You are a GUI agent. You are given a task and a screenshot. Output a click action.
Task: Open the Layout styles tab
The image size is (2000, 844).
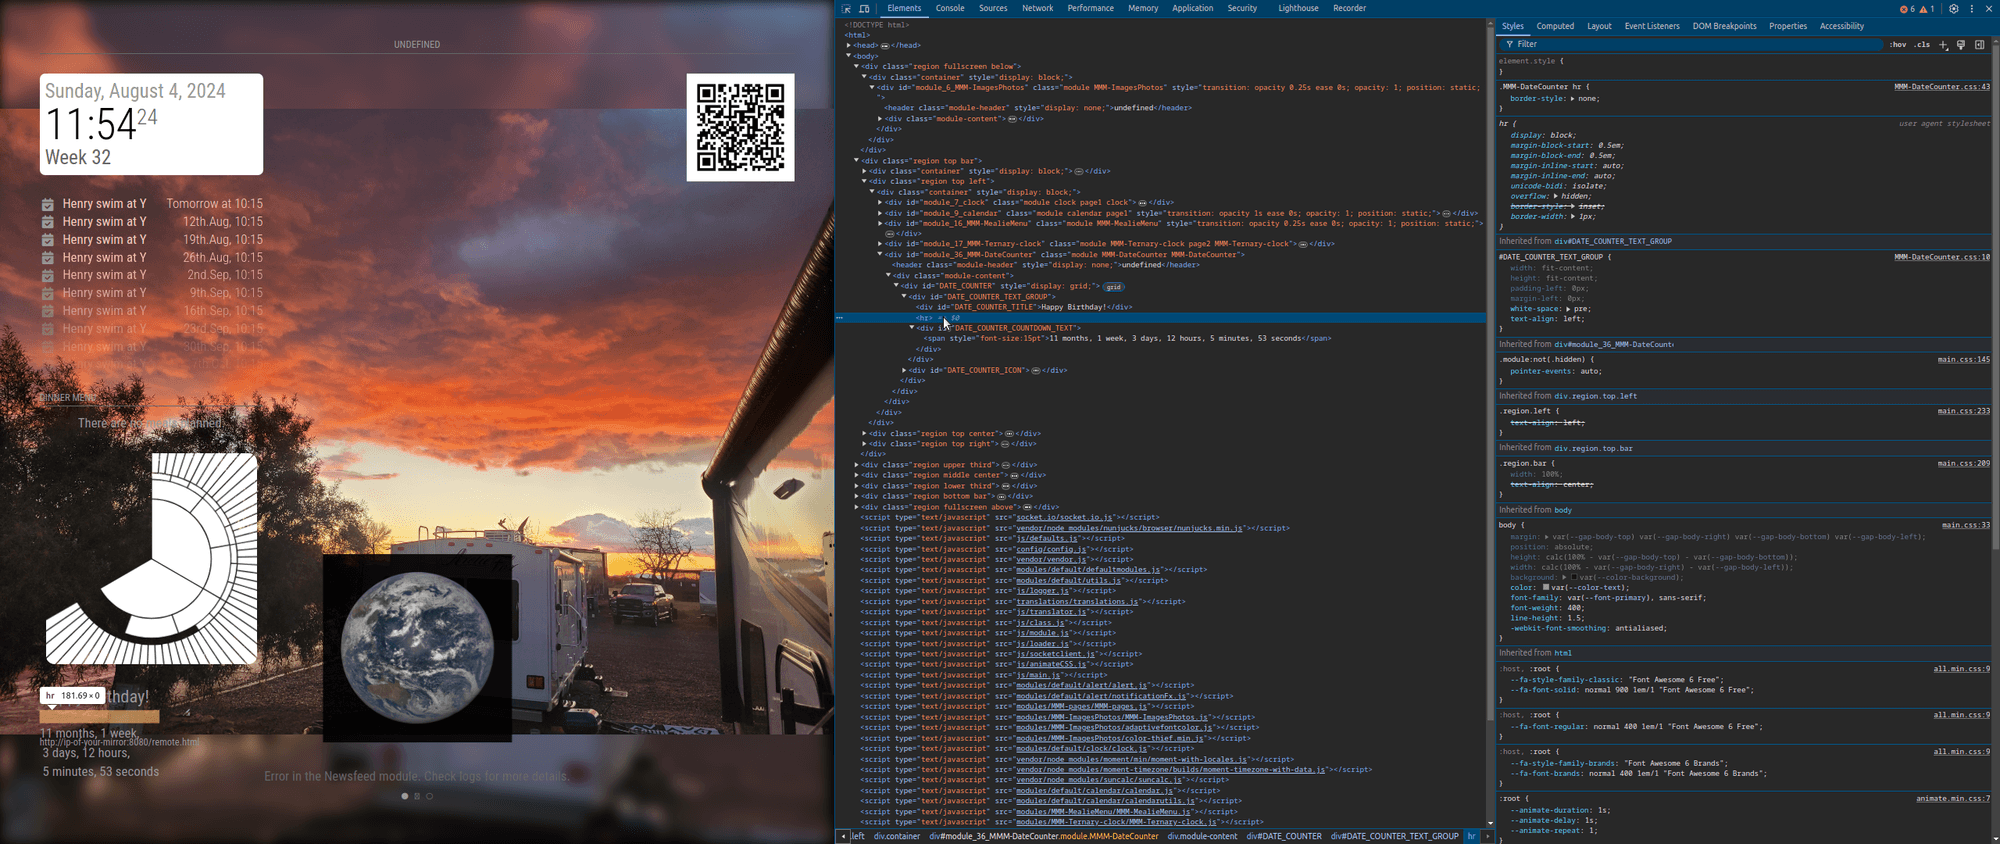point(1599,26)
